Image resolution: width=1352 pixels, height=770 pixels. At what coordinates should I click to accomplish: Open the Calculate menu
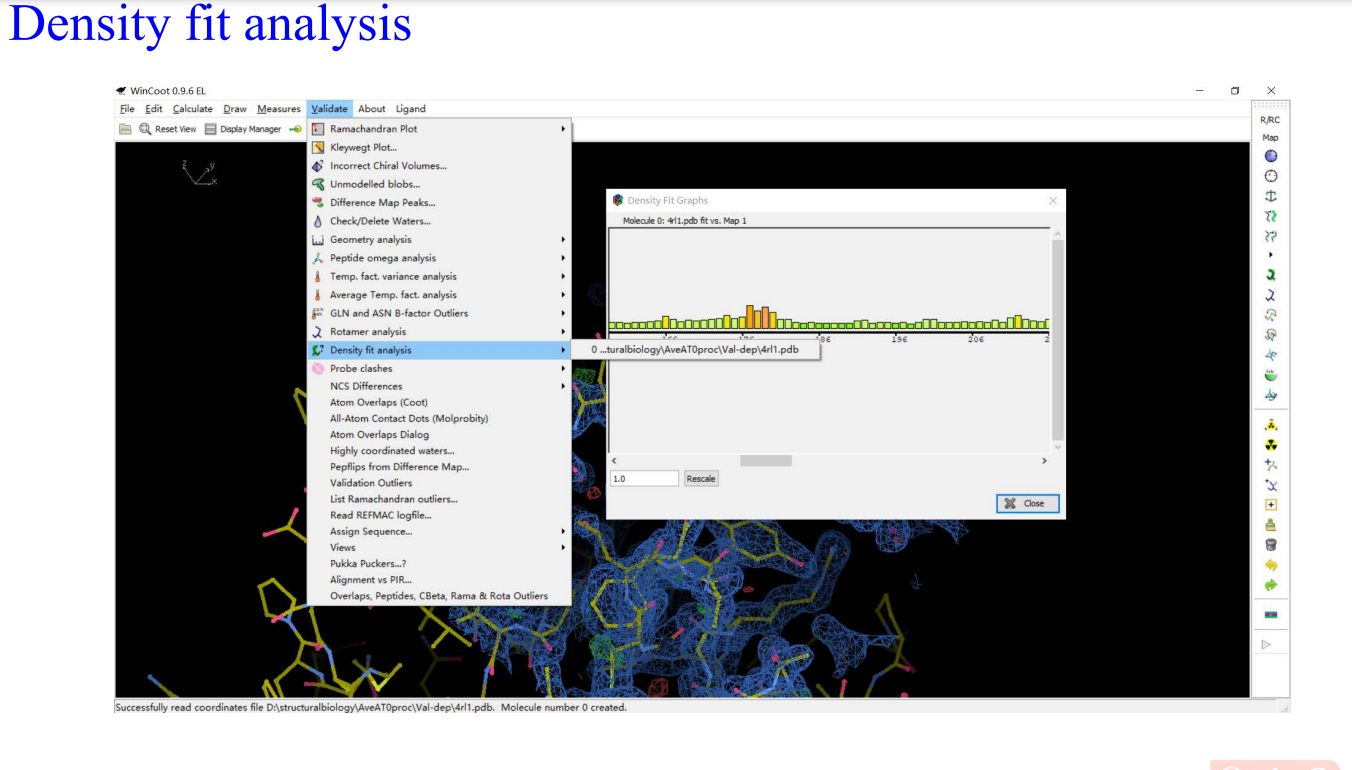(x=192, y=109)
